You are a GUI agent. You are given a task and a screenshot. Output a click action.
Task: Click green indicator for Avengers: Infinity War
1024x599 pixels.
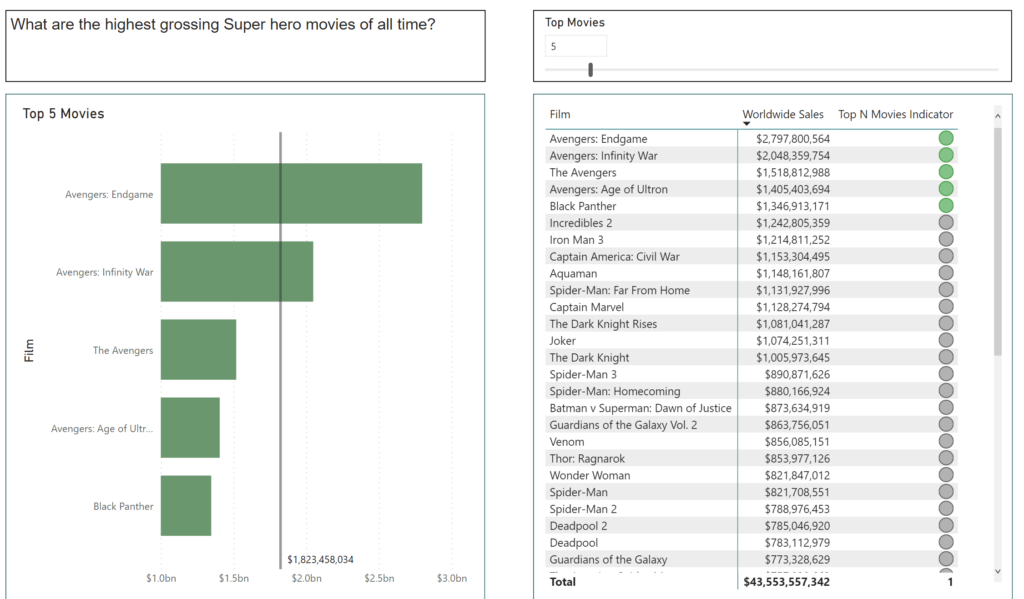click(946, 156)
